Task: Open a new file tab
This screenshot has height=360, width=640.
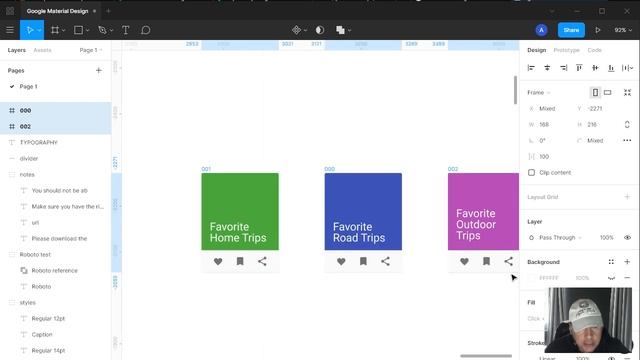Action: coord(108,11)
